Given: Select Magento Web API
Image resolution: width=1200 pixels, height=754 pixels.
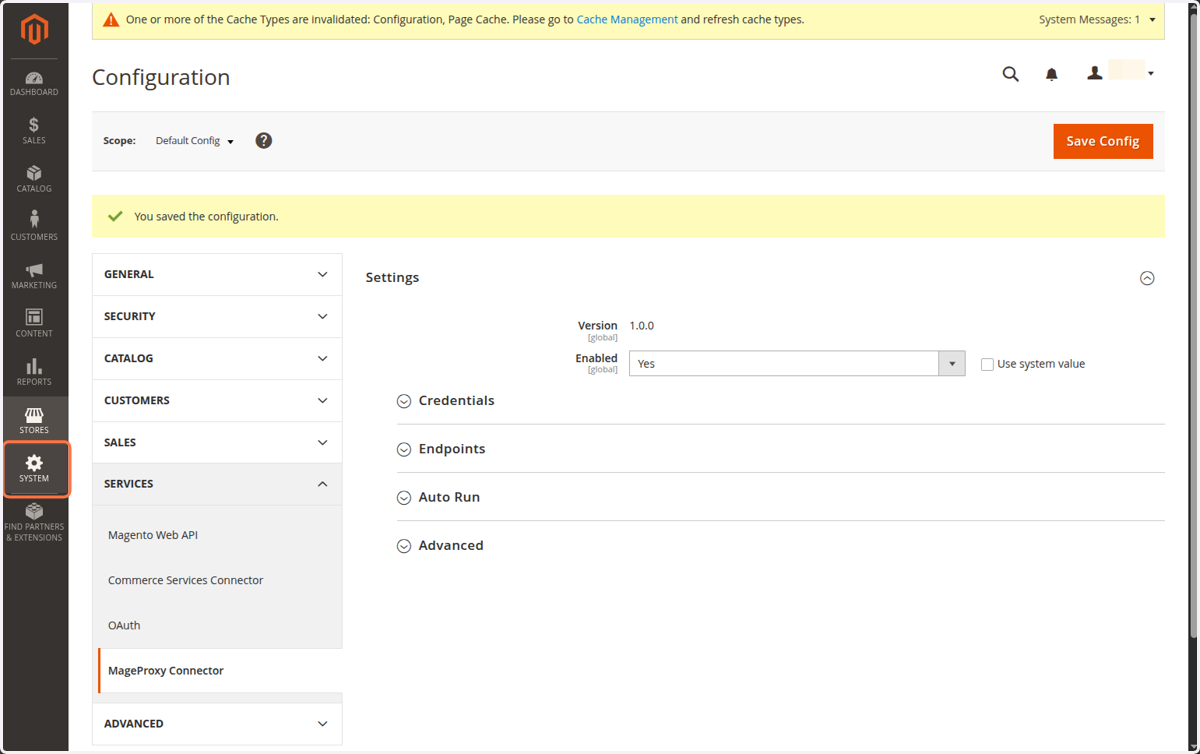Looking at the screenshot, I should [153, 535].
